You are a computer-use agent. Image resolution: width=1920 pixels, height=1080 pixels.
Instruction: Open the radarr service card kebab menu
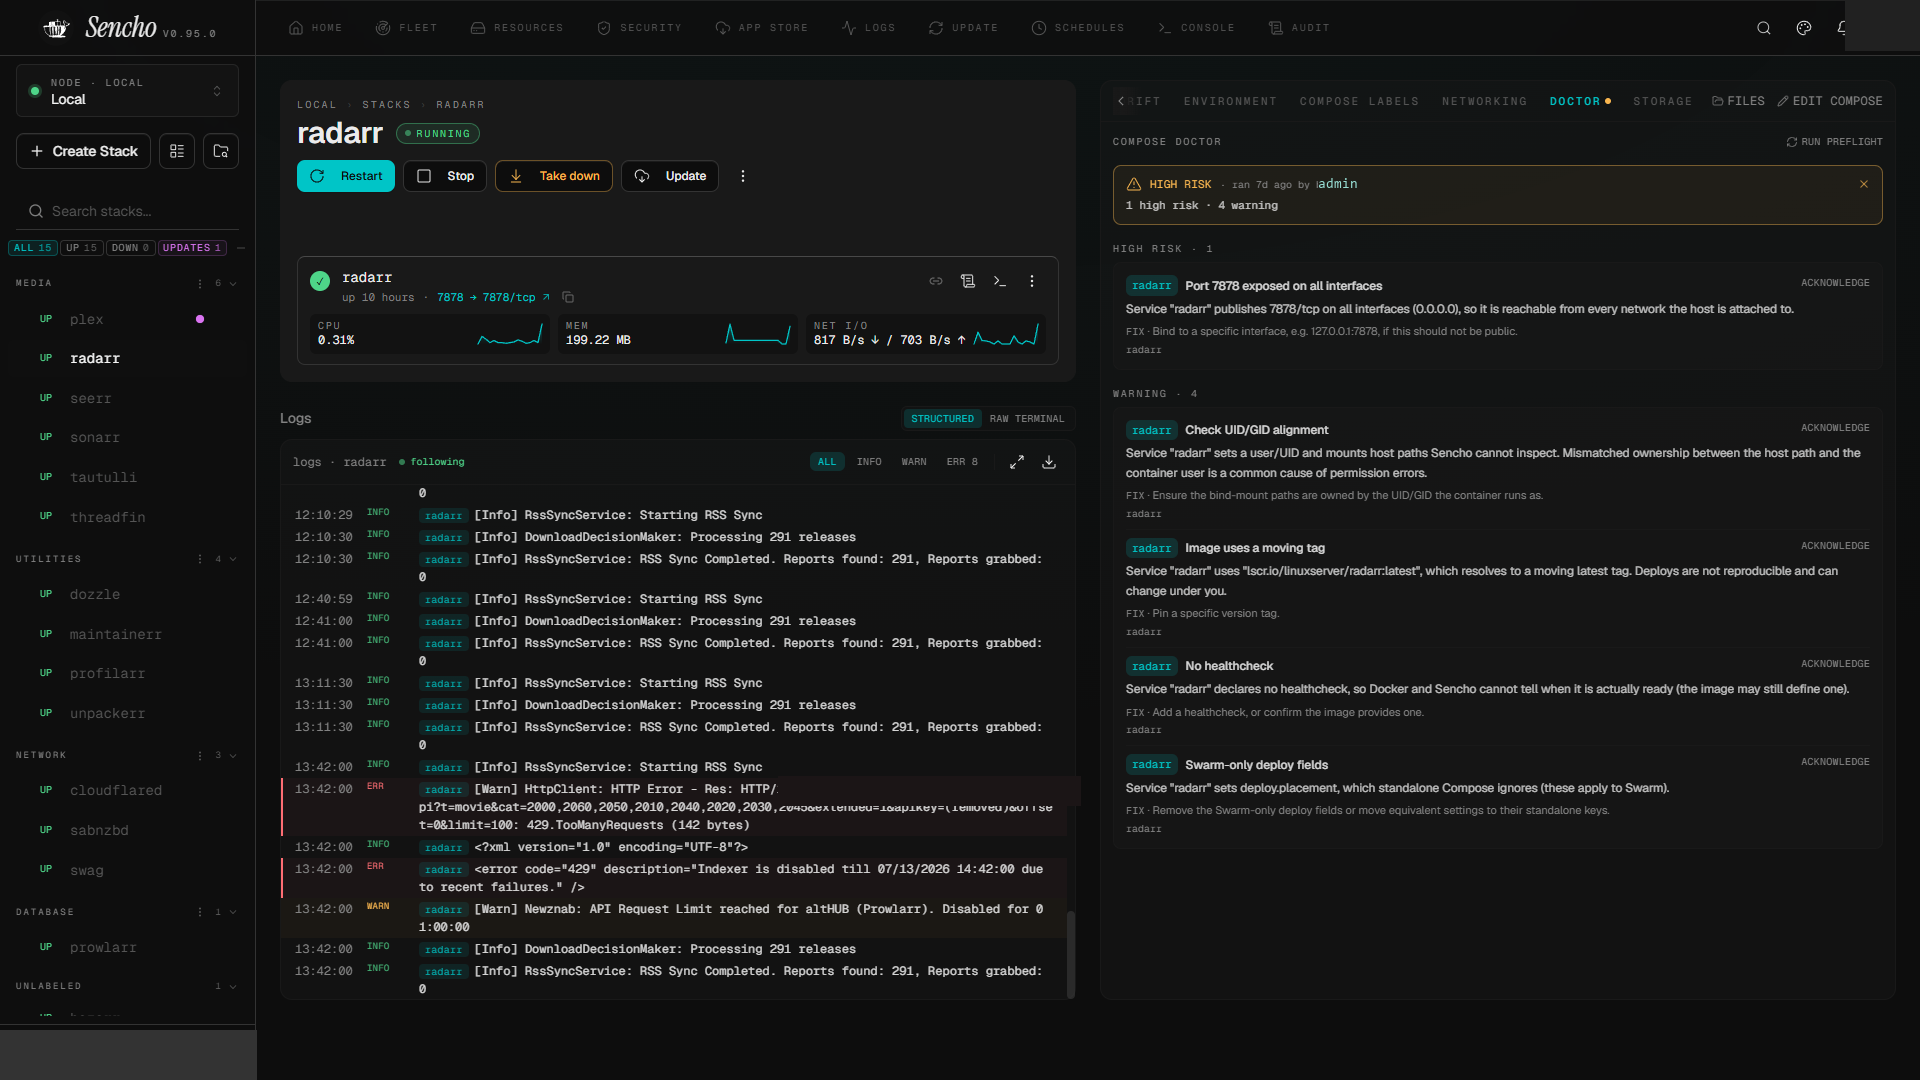click(x=1032, y=281)
